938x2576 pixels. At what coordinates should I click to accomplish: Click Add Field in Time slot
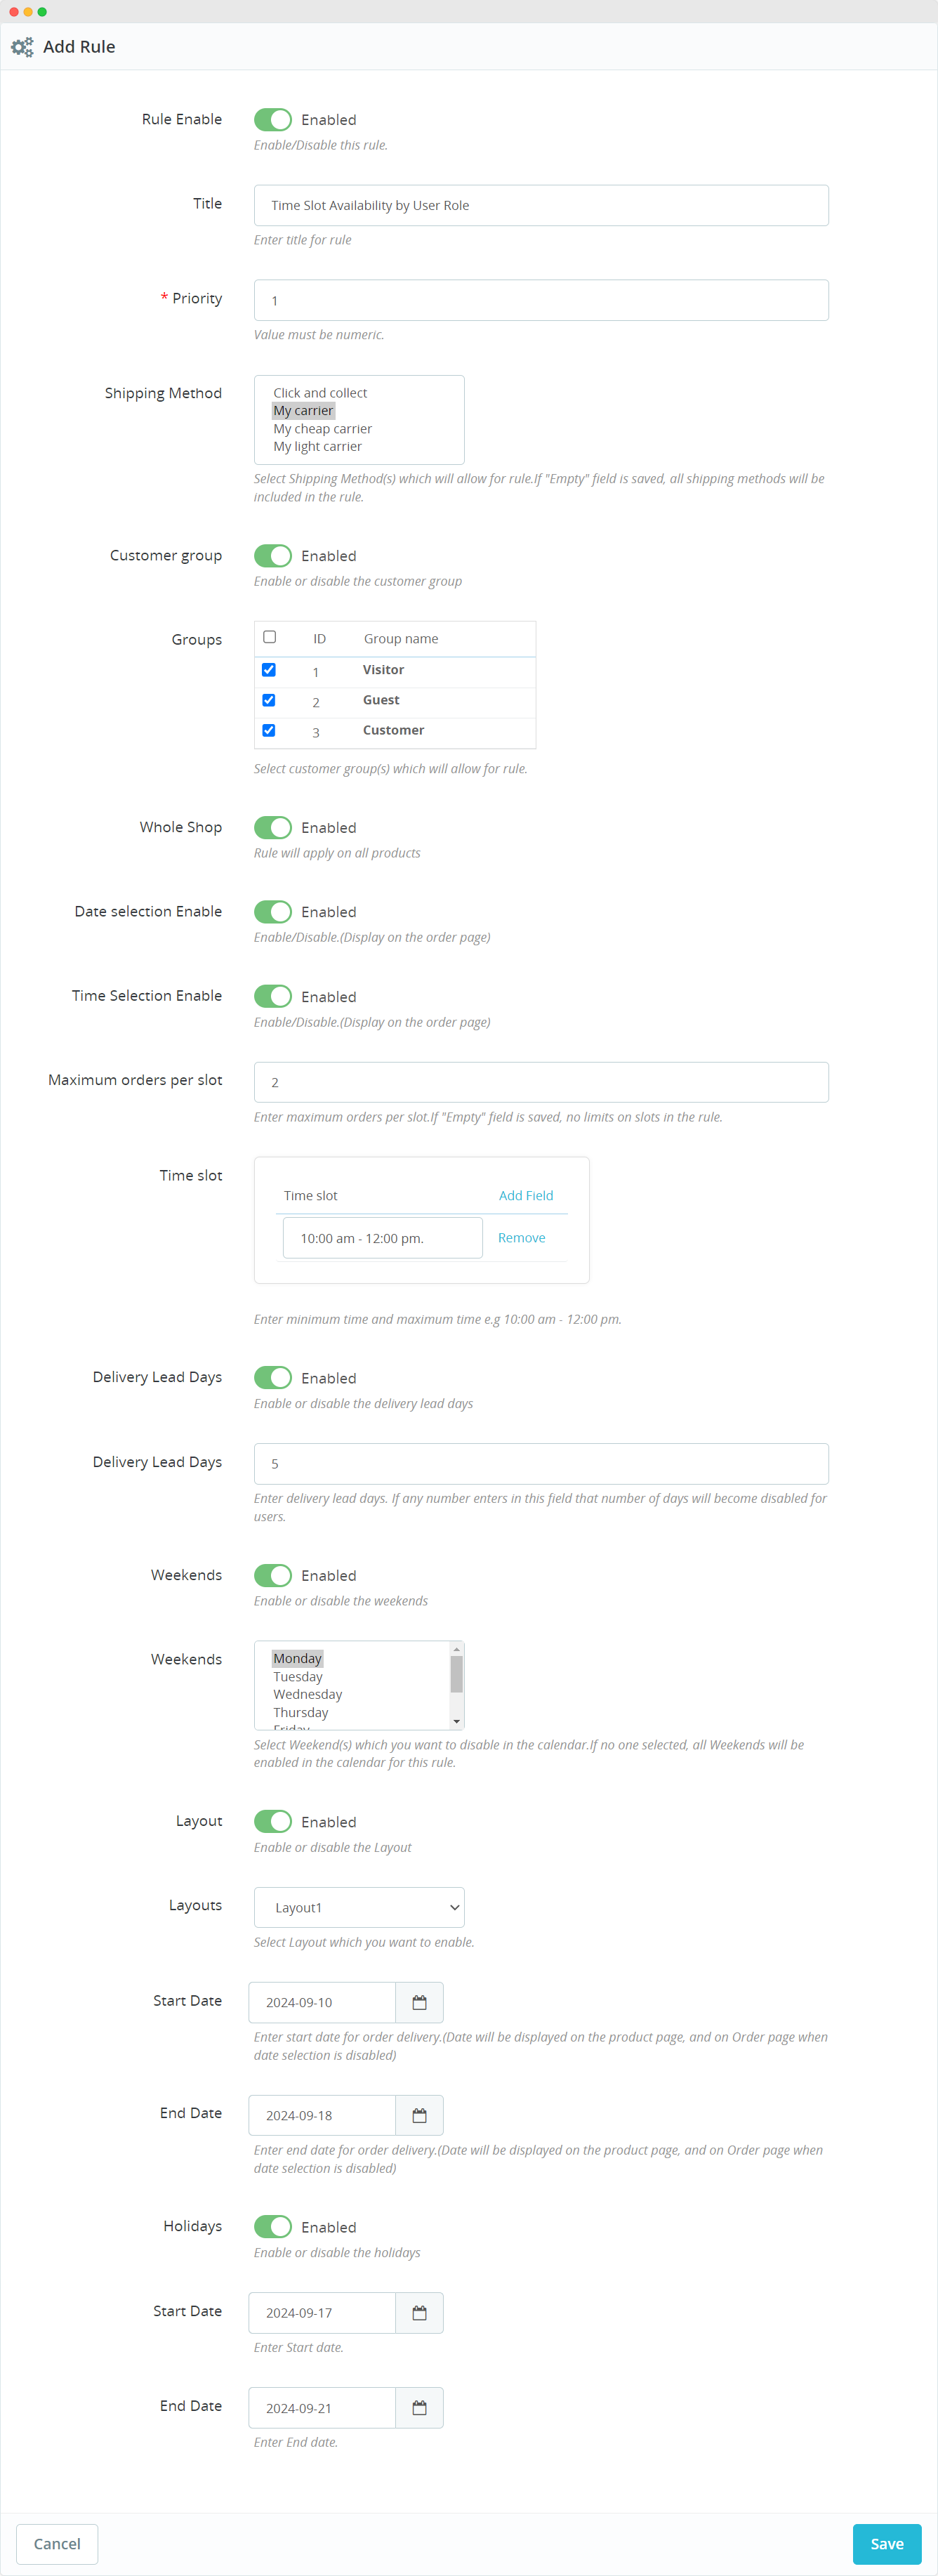[525, 1195]
